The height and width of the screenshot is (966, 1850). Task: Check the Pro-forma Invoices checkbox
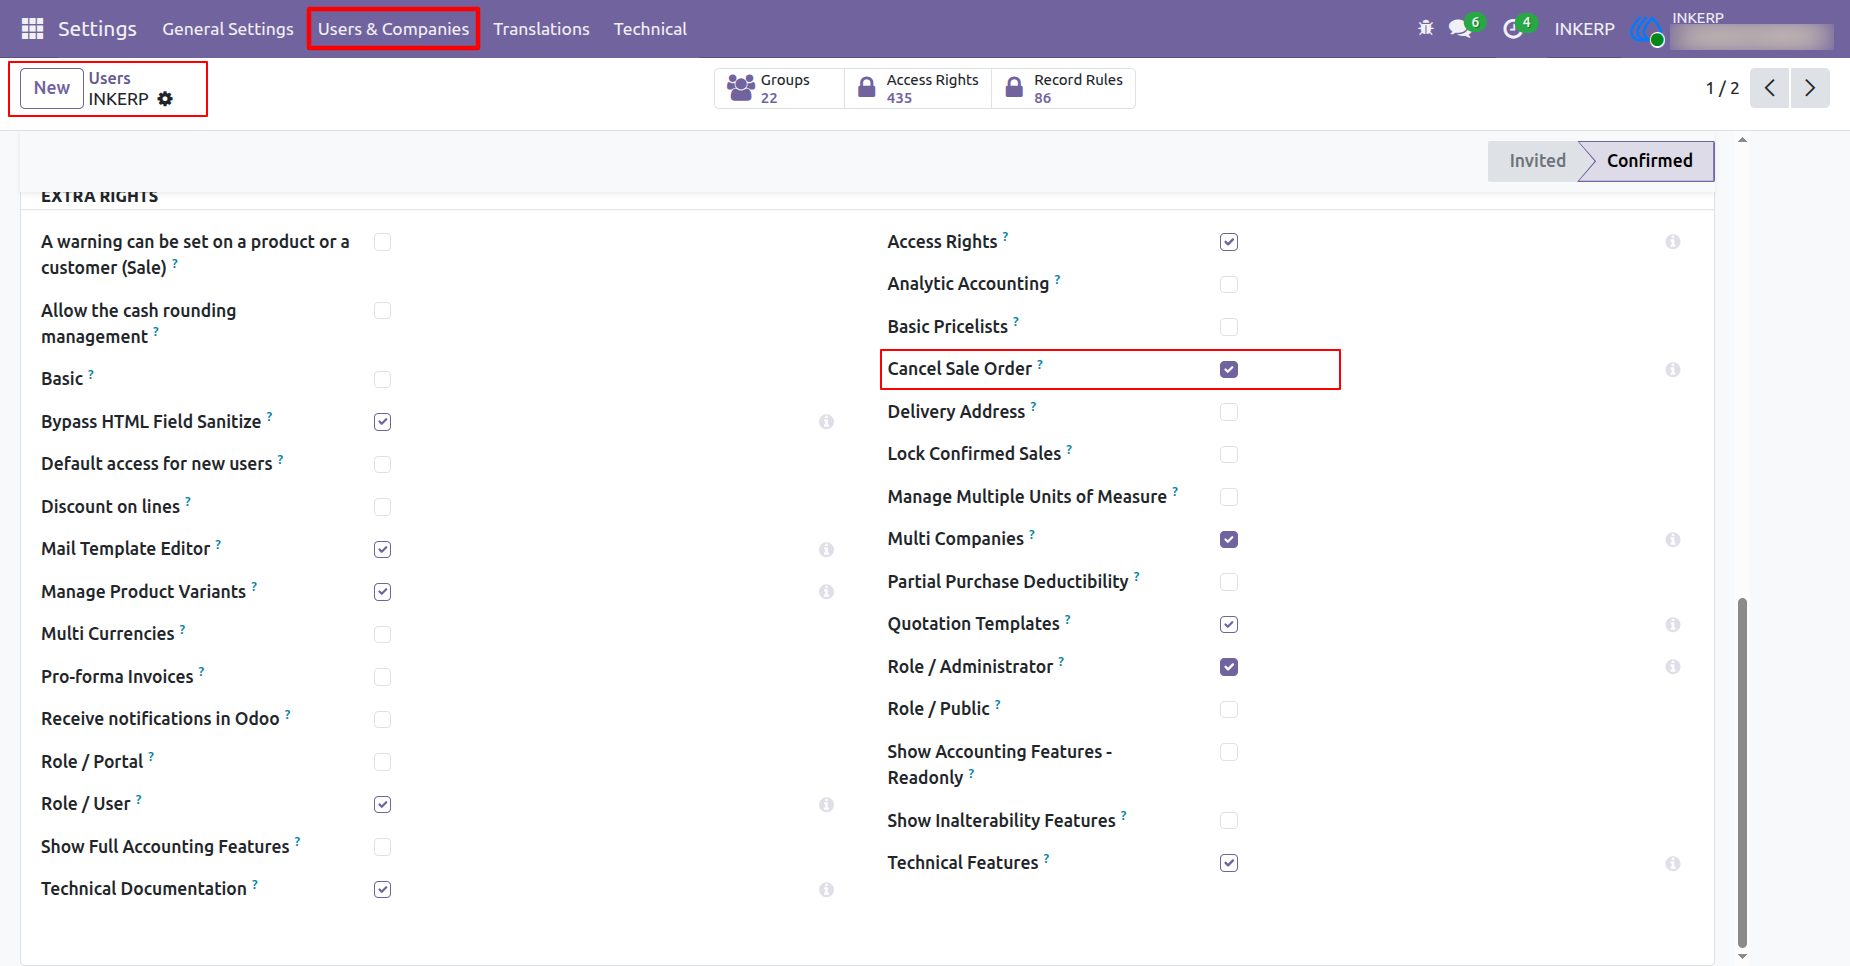coord(382,677)
